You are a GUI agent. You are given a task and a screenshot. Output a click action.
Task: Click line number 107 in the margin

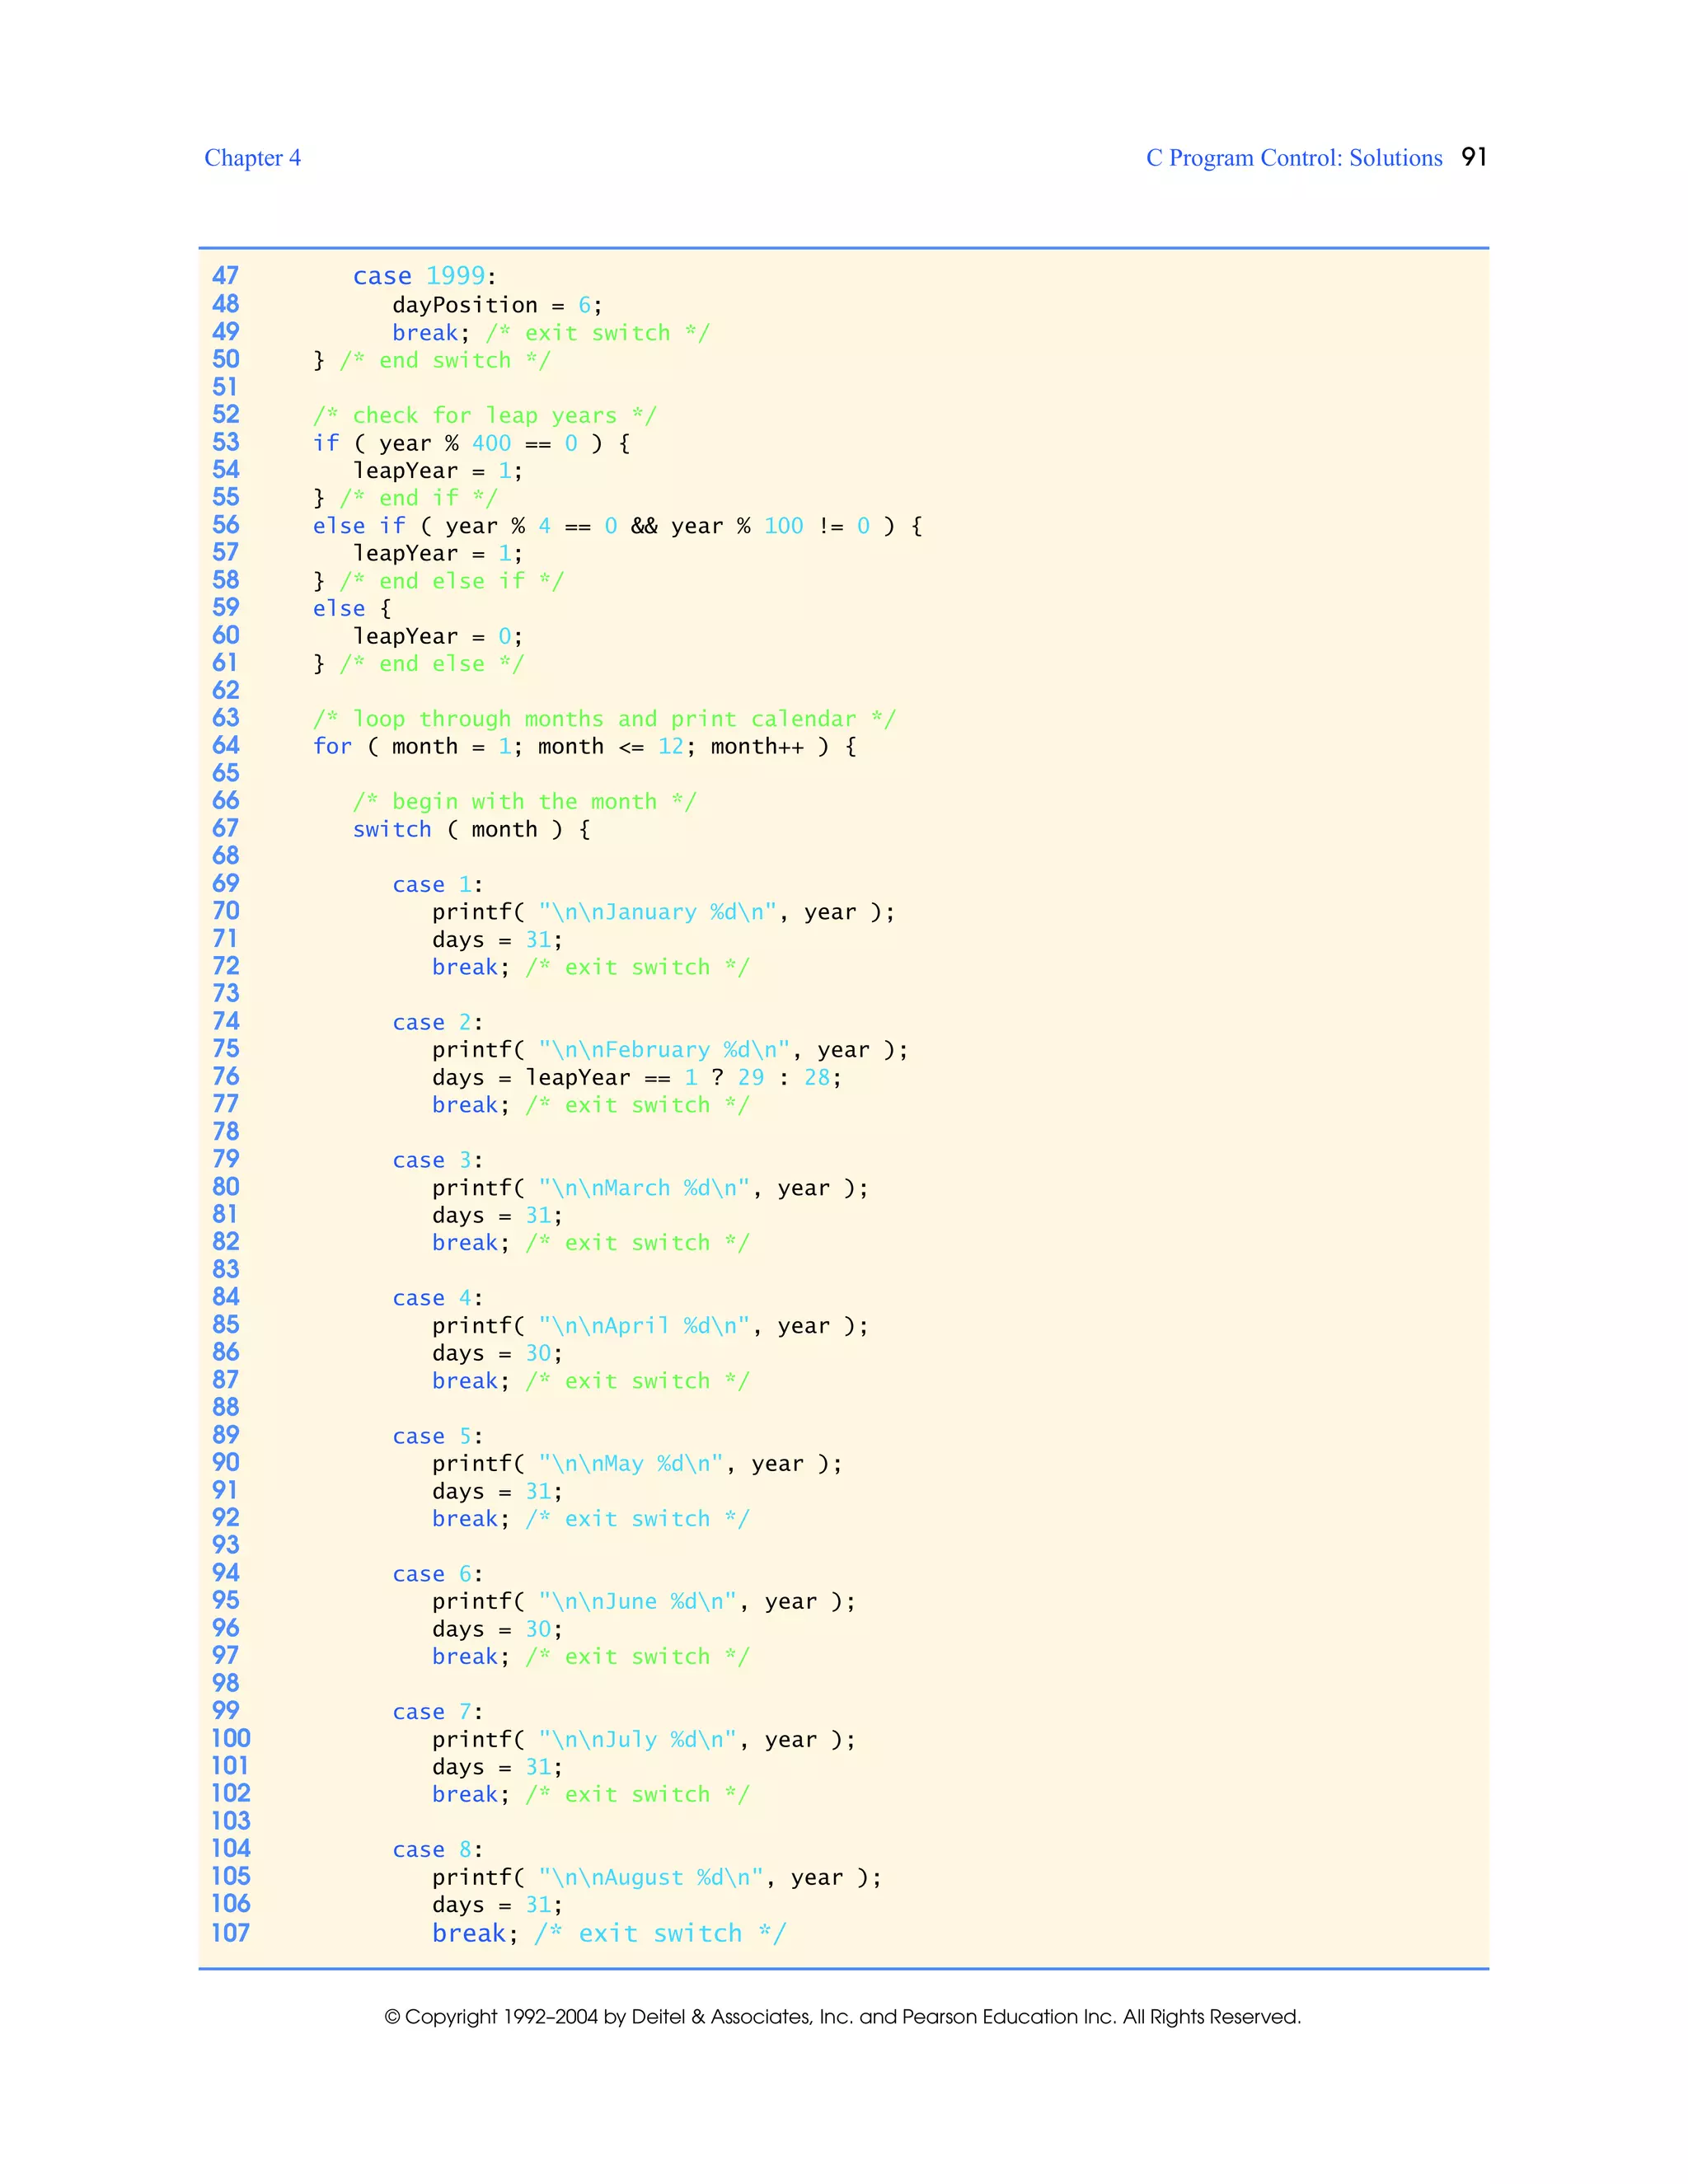[230, 1932]
